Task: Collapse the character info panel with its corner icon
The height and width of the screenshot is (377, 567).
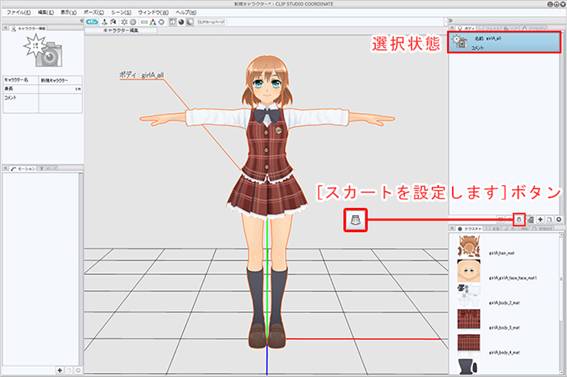Action: 5,28
